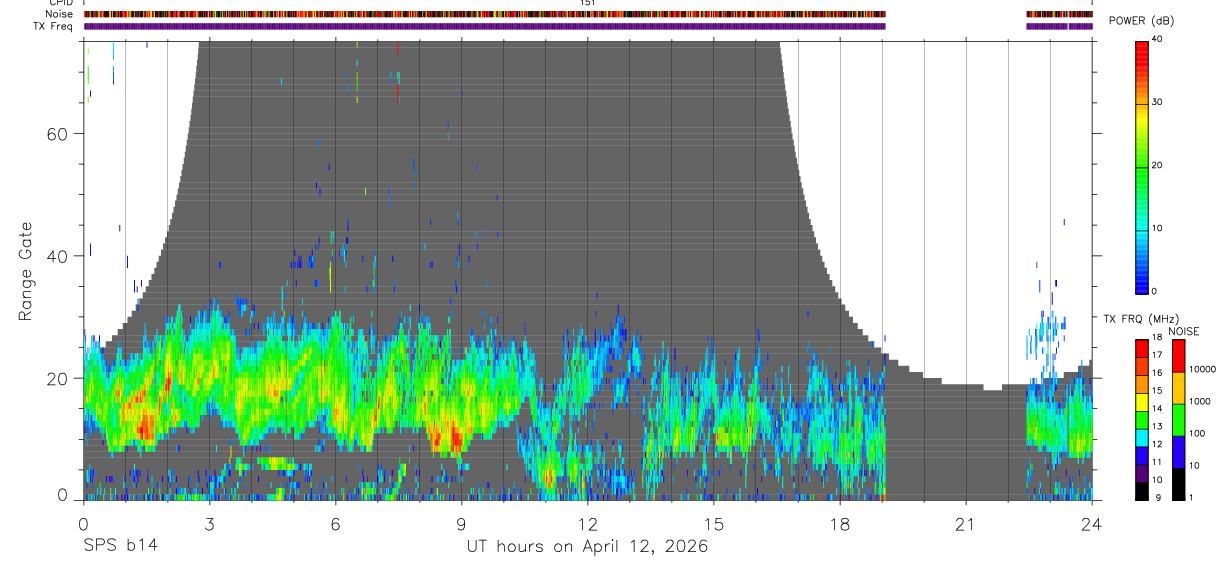Click the strong red echo near 9 UT
This screenshot has height=567, width=1228.
click(x=457, y=438)
